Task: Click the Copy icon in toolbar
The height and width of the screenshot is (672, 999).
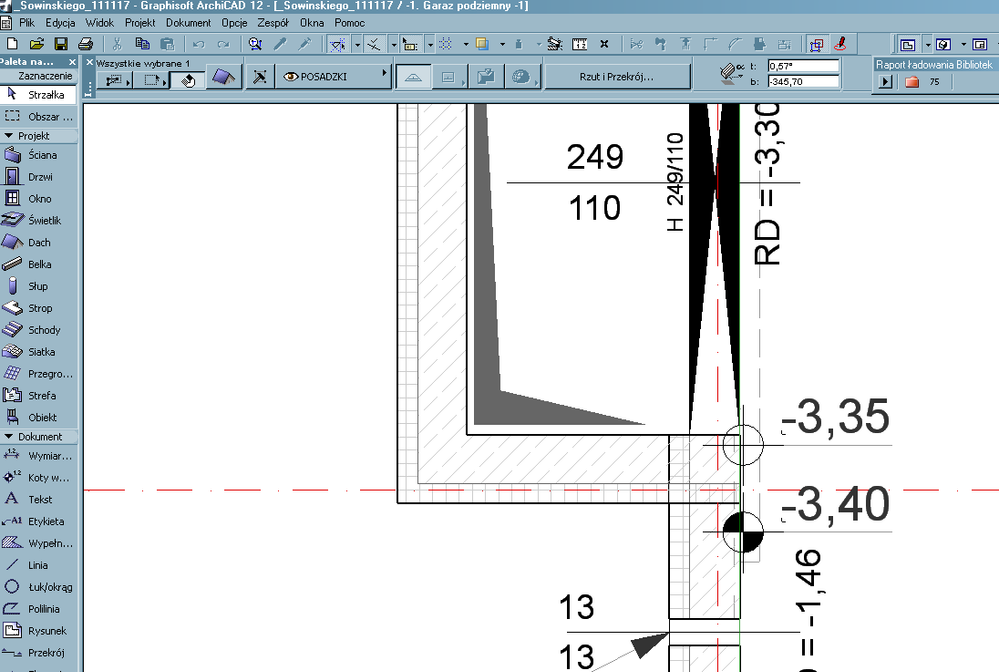Action: (x=142, y=44)
